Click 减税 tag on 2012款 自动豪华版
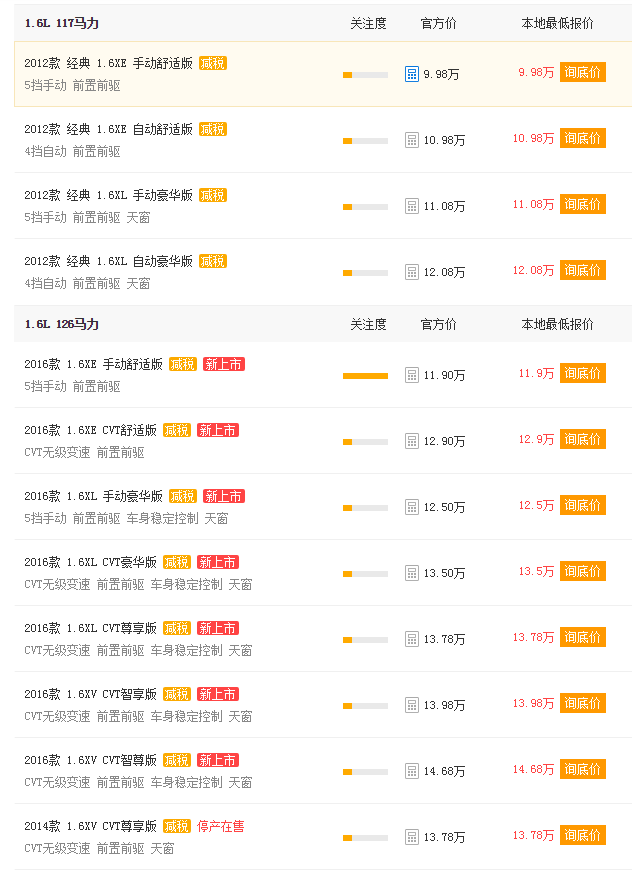 tap(213, 261)
